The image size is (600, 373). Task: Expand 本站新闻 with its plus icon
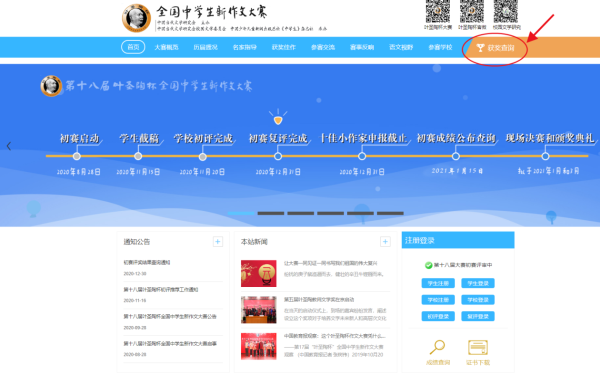(385, 241)
